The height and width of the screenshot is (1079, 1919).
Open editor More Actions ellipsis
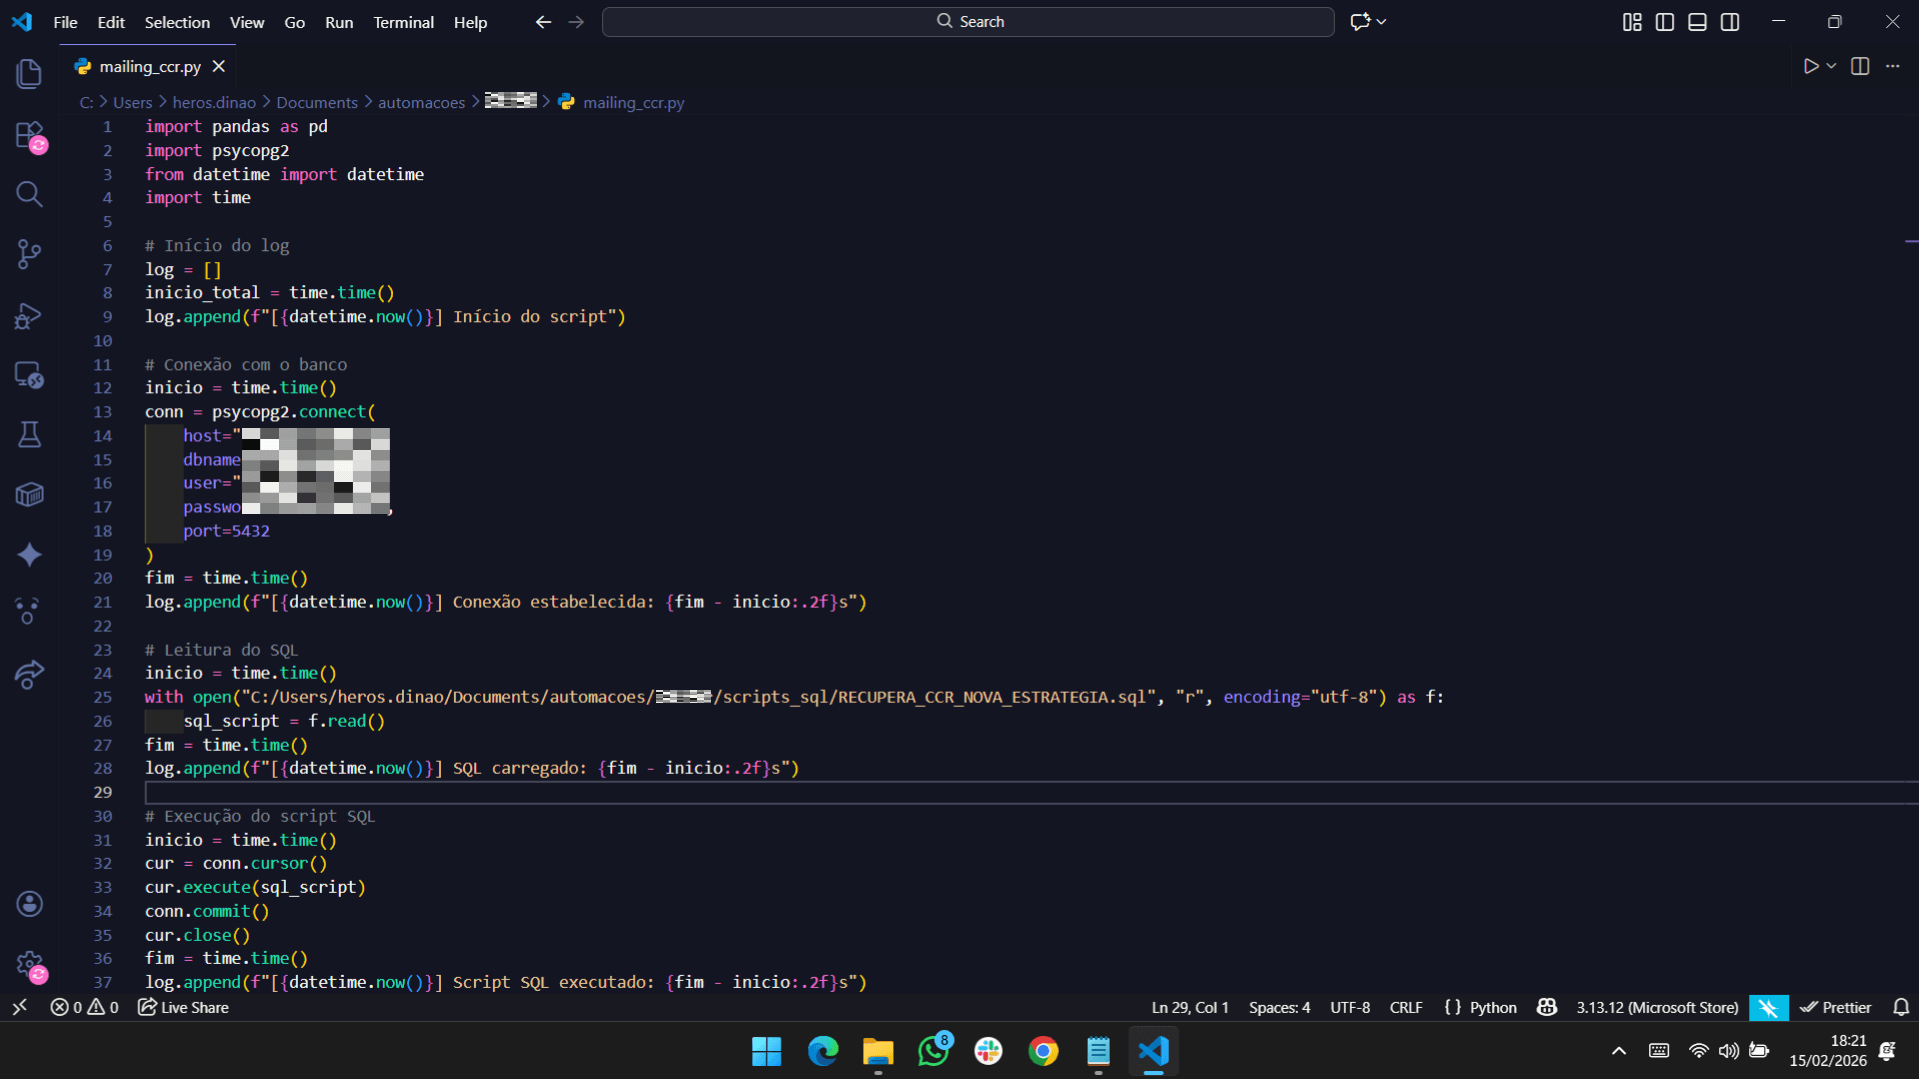1893,66
